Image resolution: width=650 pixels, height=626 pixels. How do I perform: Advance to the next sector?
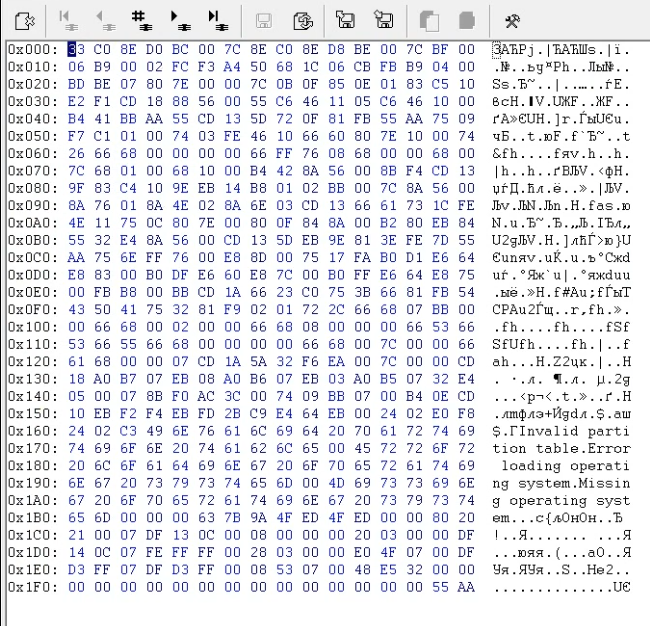[179, 19]
